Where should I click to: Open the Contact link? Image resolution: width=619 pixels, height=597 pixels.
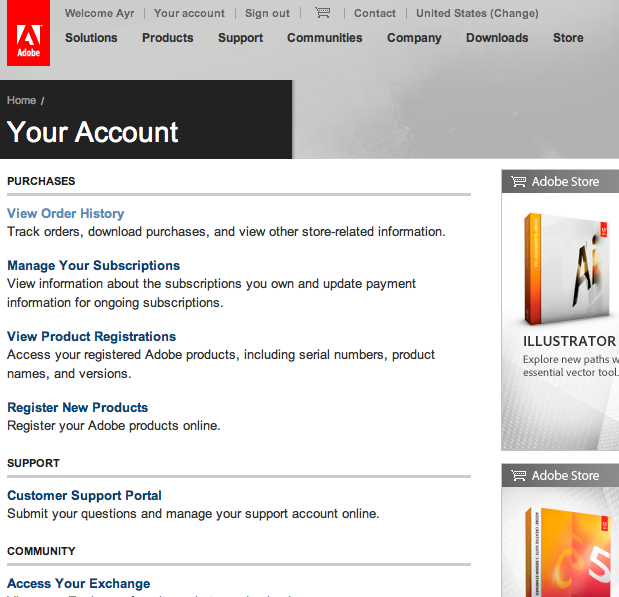point(375,13)
